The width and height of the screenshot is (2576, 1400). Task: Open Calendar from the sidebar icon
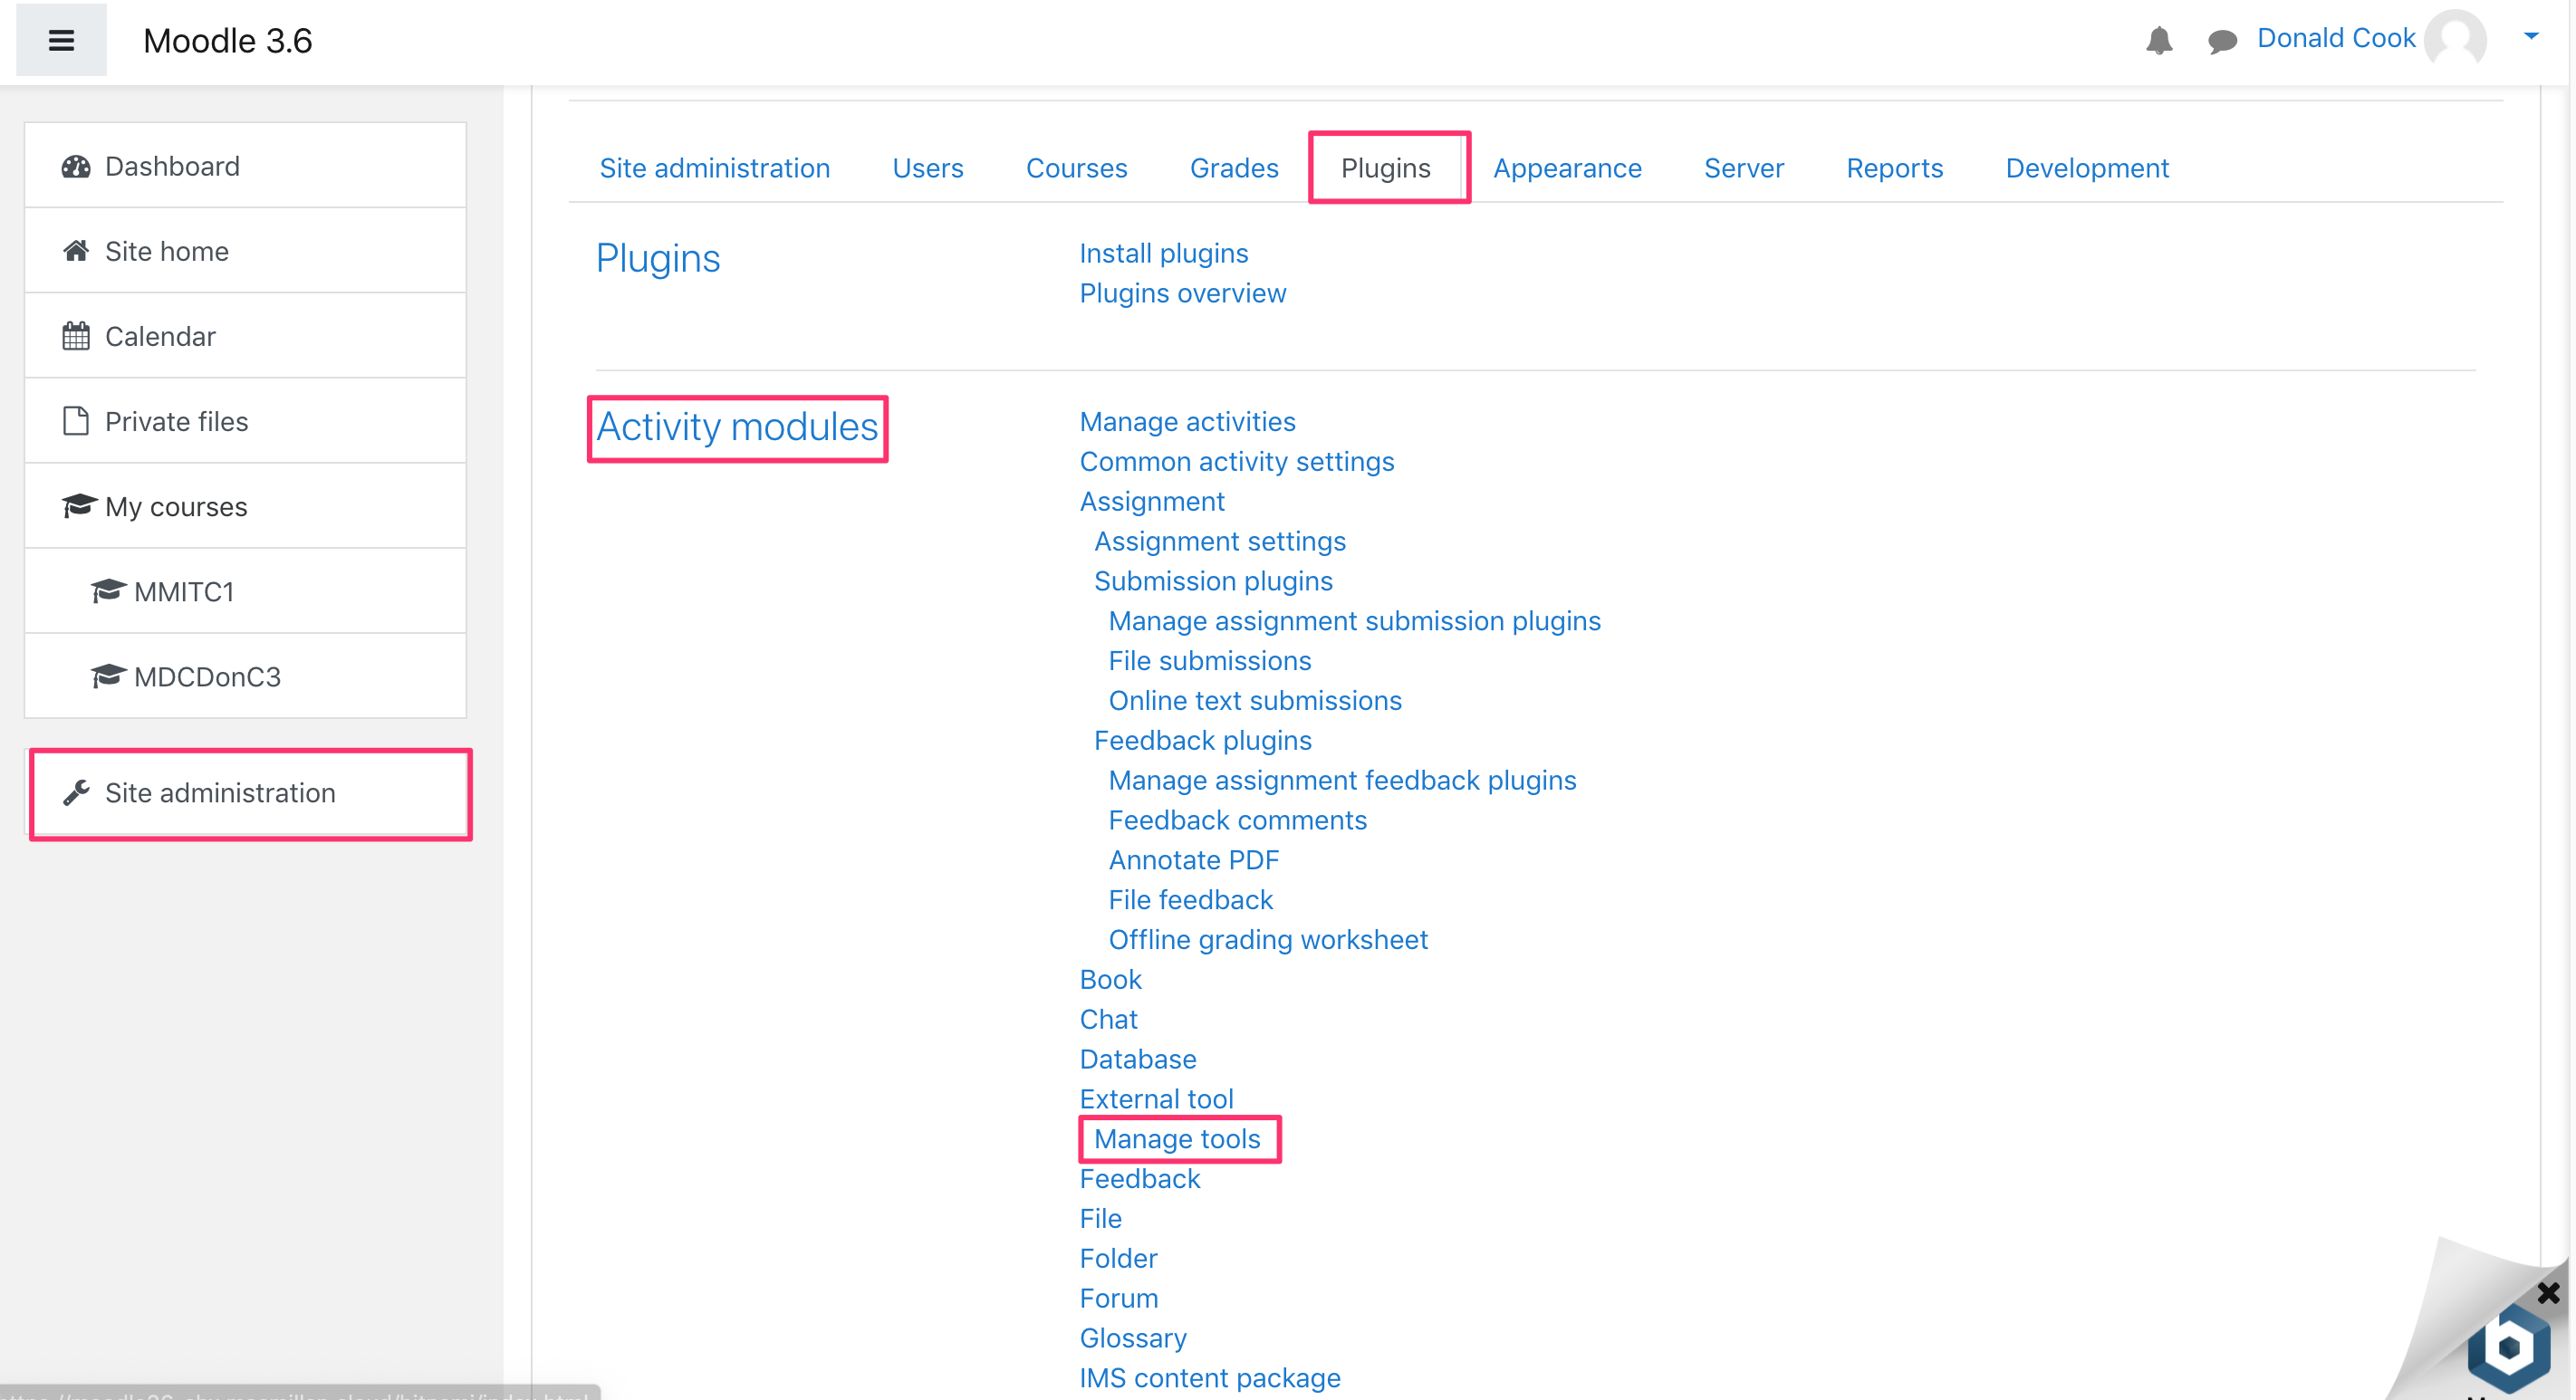pos(75,336)
